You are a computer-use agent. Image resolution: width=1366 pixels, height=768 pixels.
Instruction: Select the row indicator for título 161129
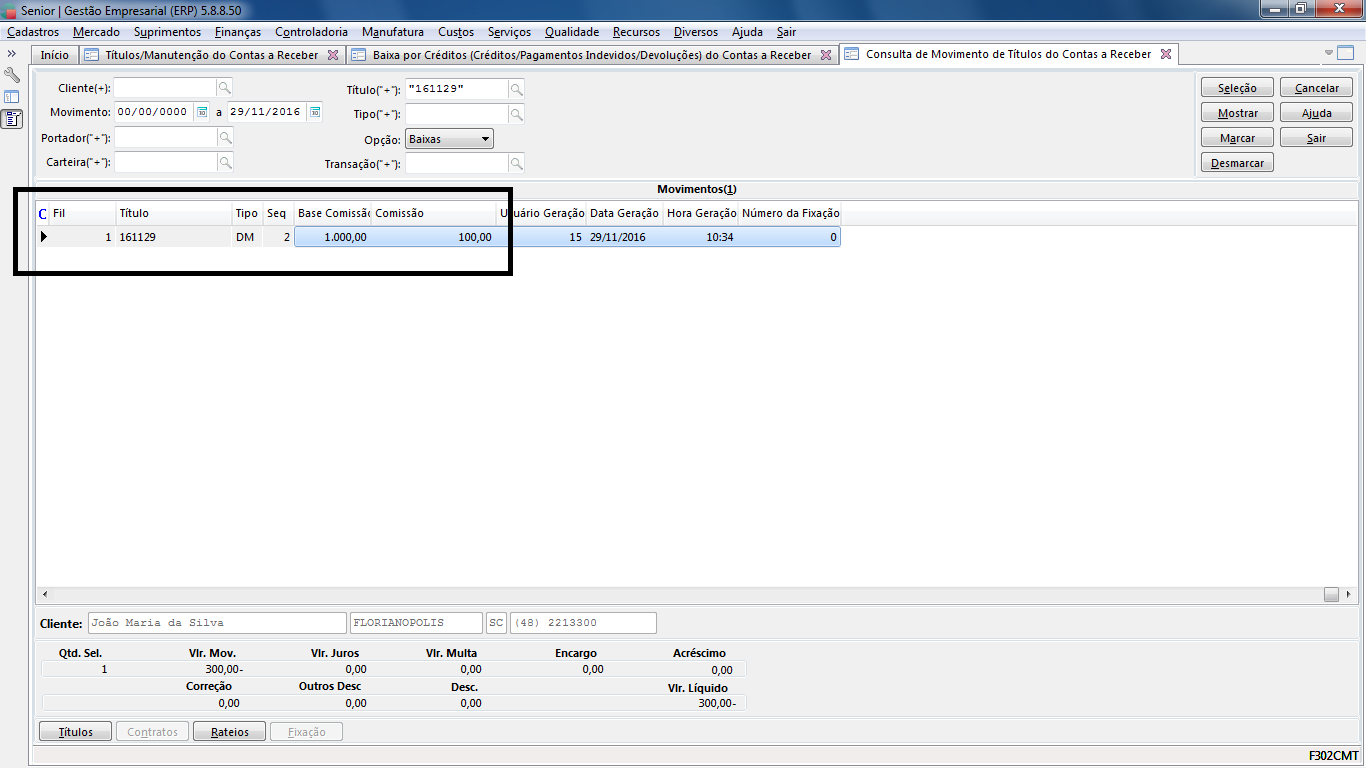pos(43,237)
